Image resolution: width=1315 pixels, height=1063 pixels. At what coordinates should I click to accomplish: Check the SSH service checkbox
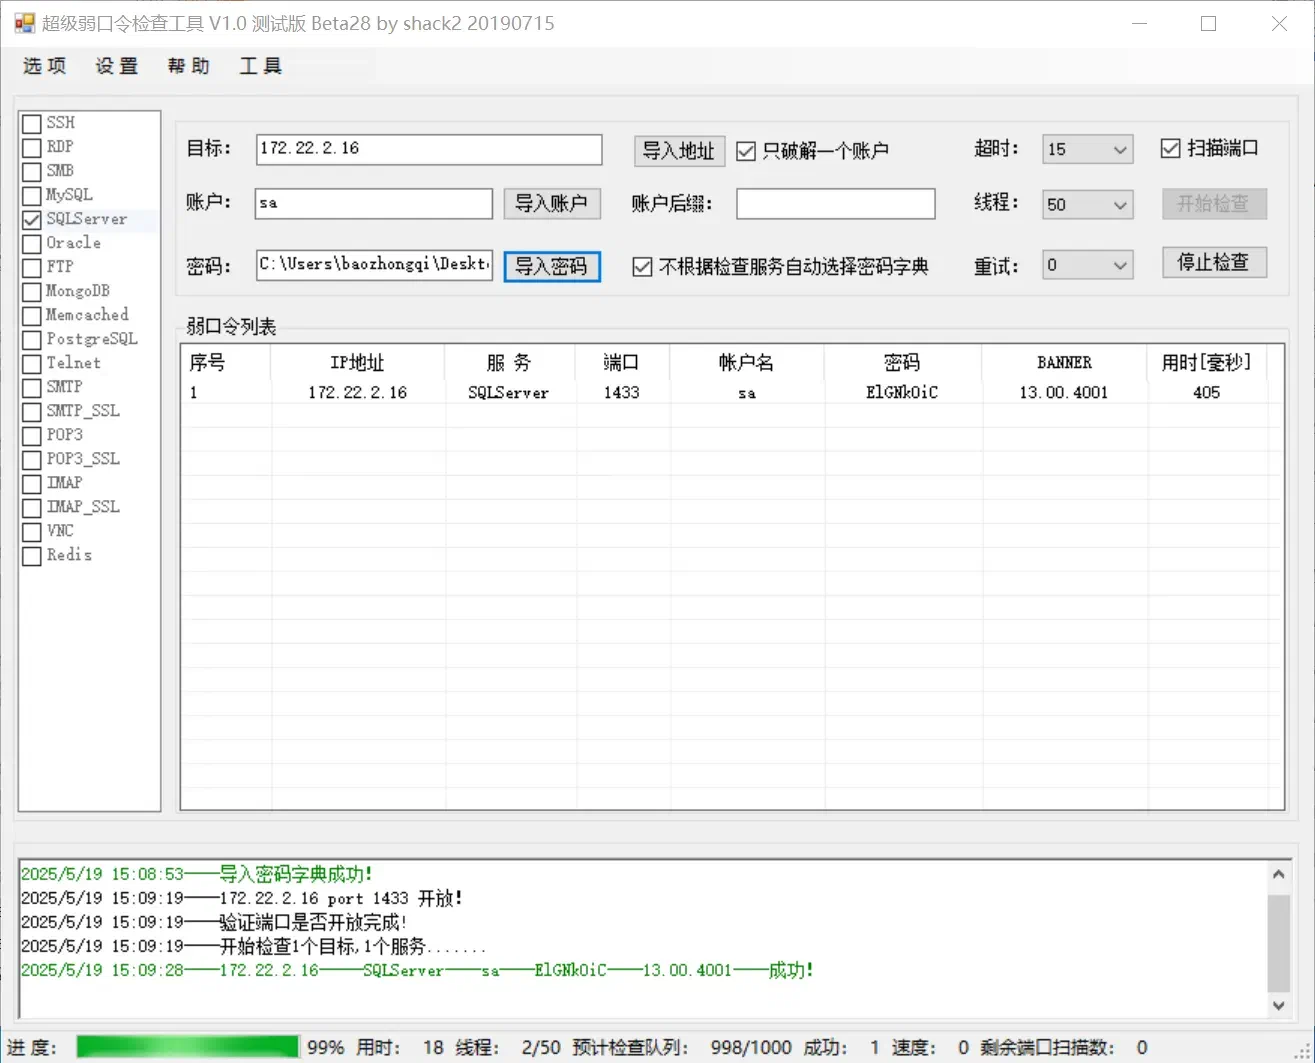(32, 123)
